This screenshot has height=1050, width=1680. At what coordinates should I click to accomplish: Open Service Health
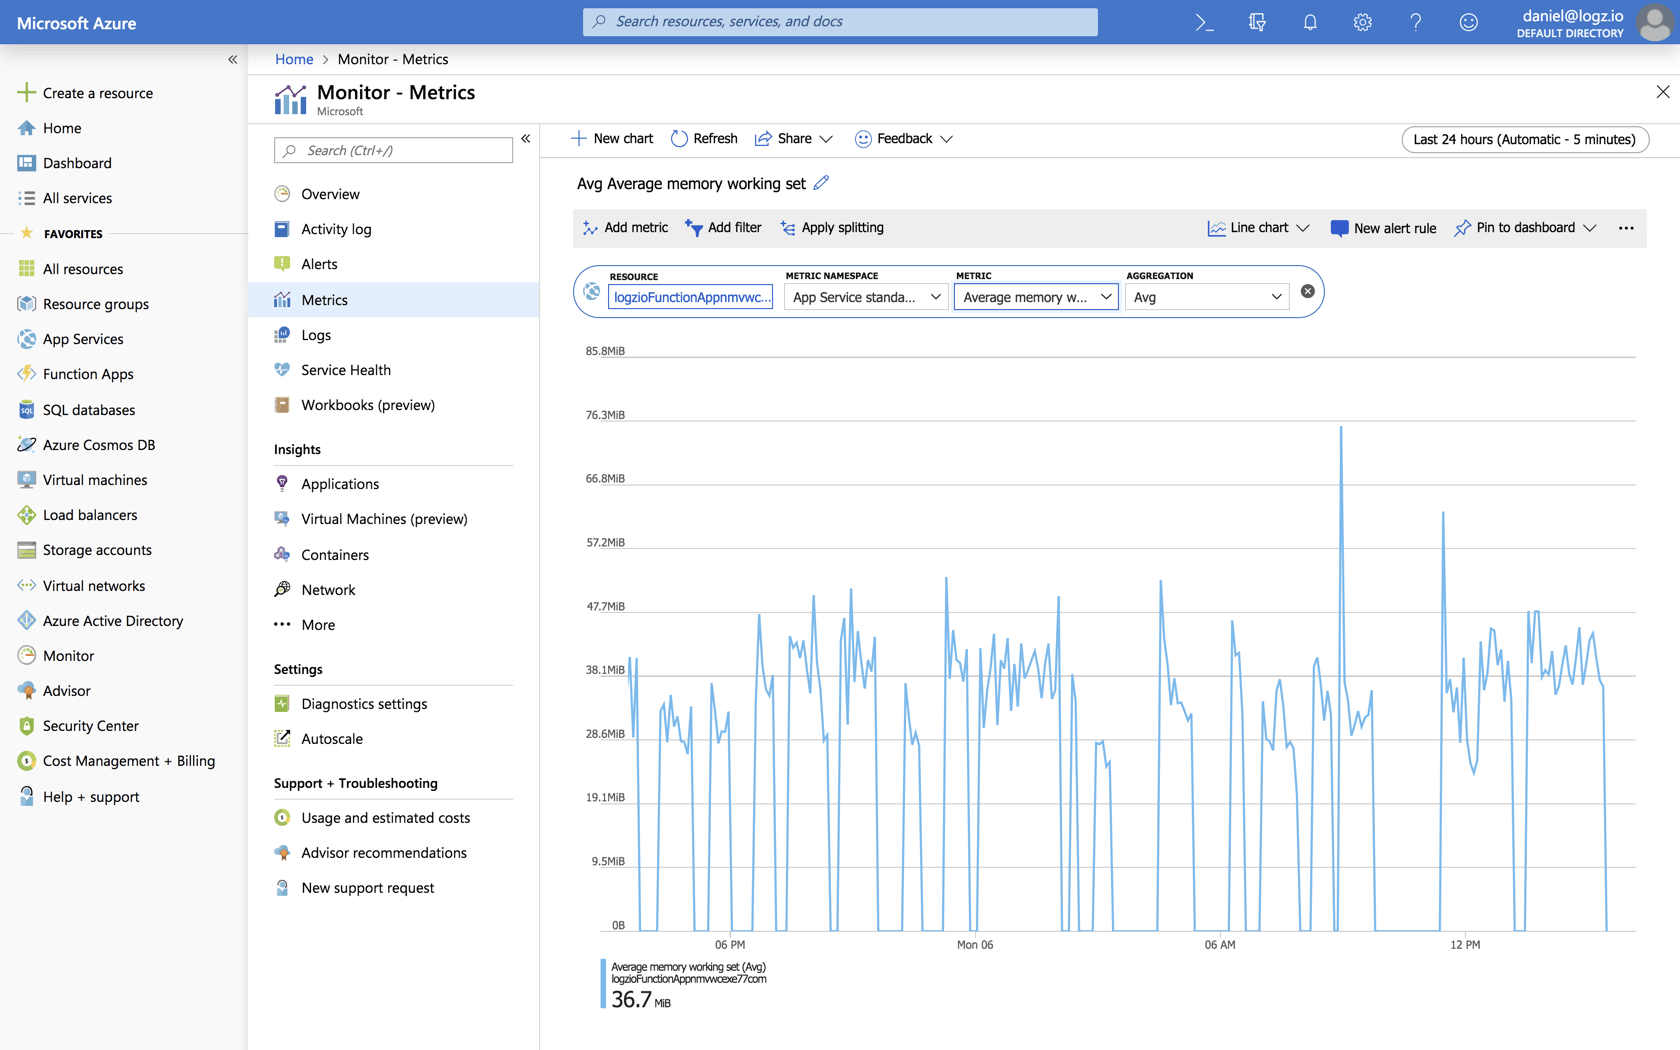[x=346, y=370]
